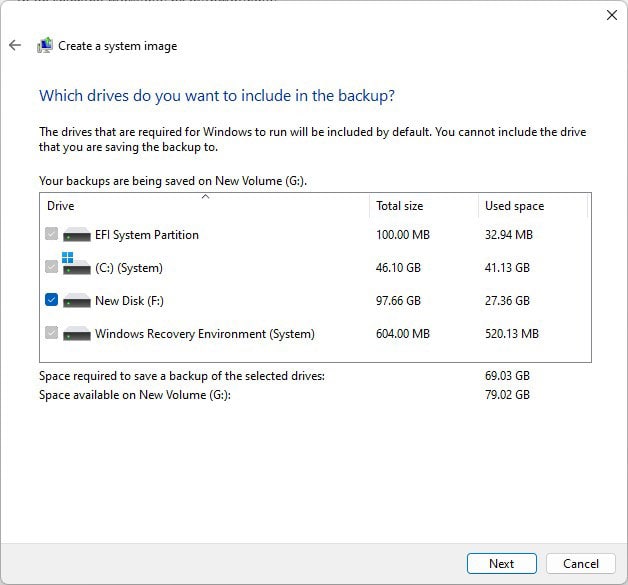Close the system image dialog
The image size is (628, 585).
point(612,15)
